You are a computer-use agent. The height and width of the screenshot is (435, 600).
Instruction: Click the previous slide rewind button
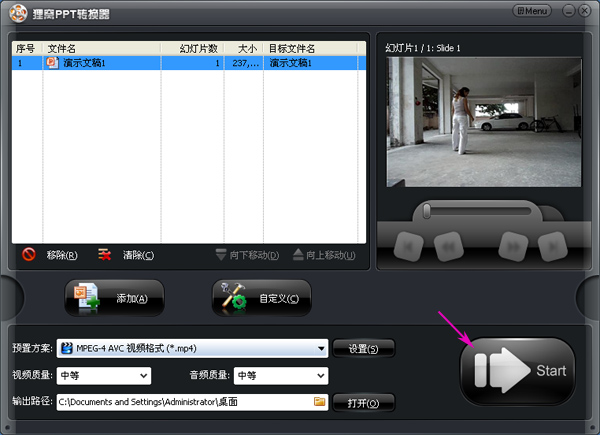[449, 247]
